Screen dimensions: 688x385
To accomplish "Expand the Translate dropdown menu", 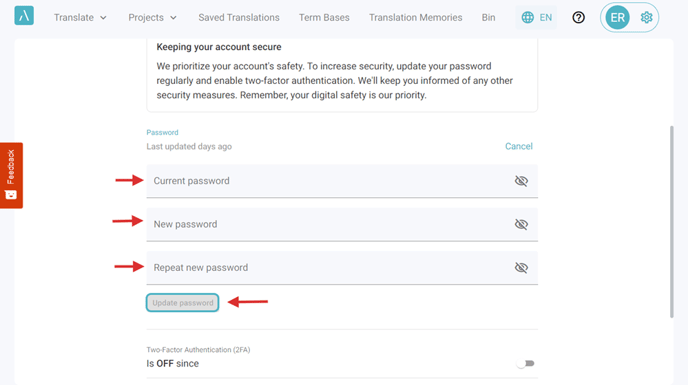I will click(x=80, y=18).
